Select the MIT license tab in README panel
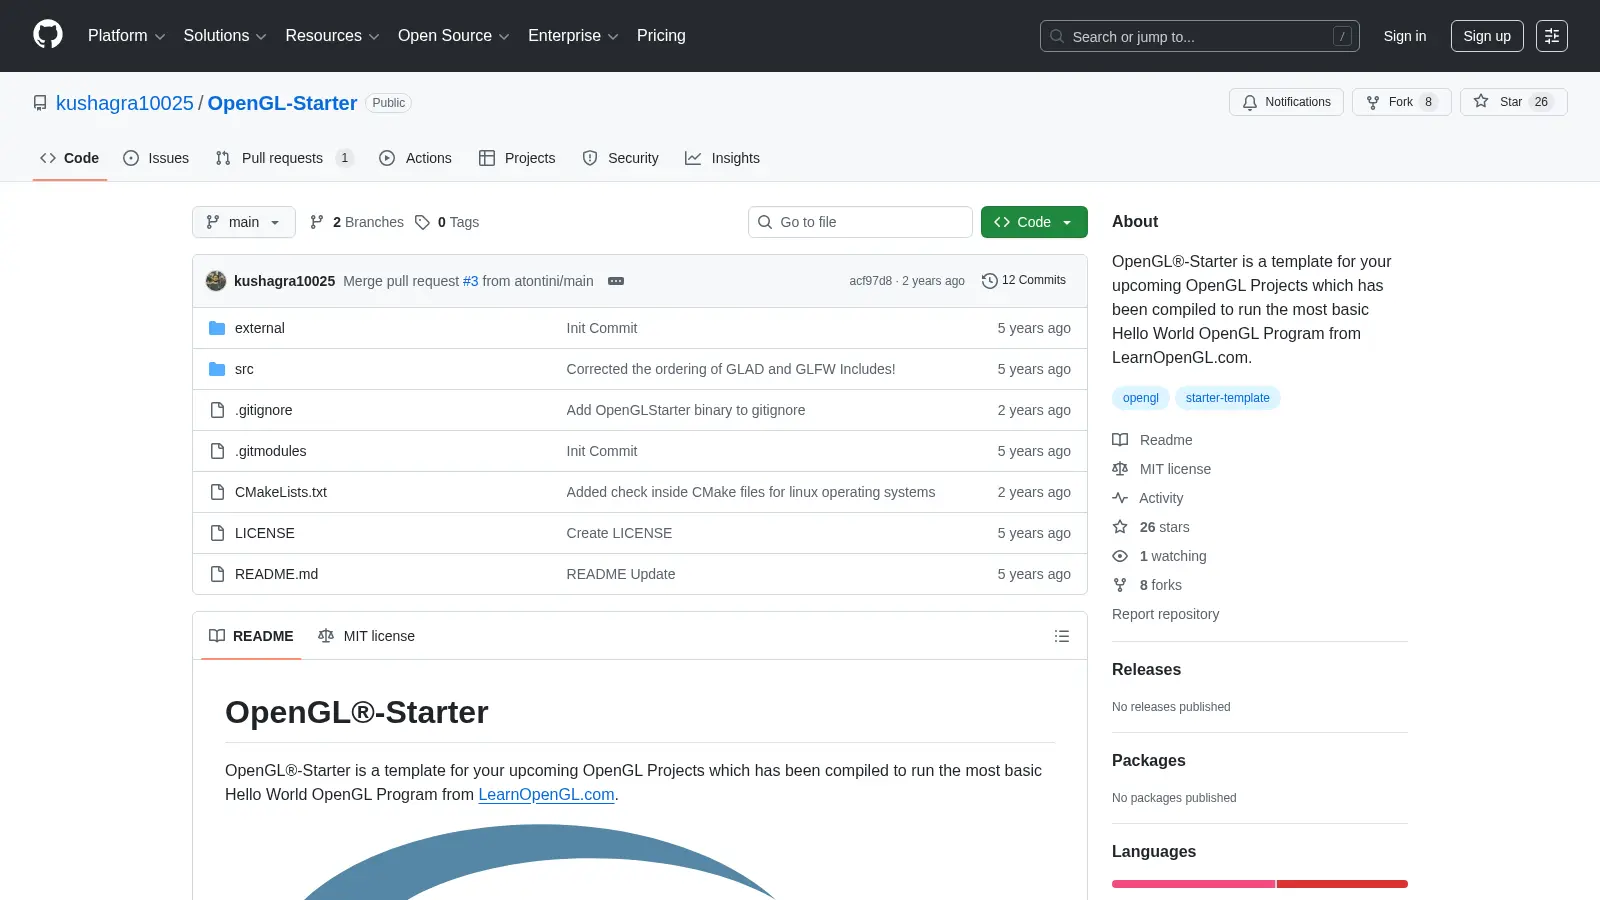Screen dimensions: 1600x900 tap(366, 636)
